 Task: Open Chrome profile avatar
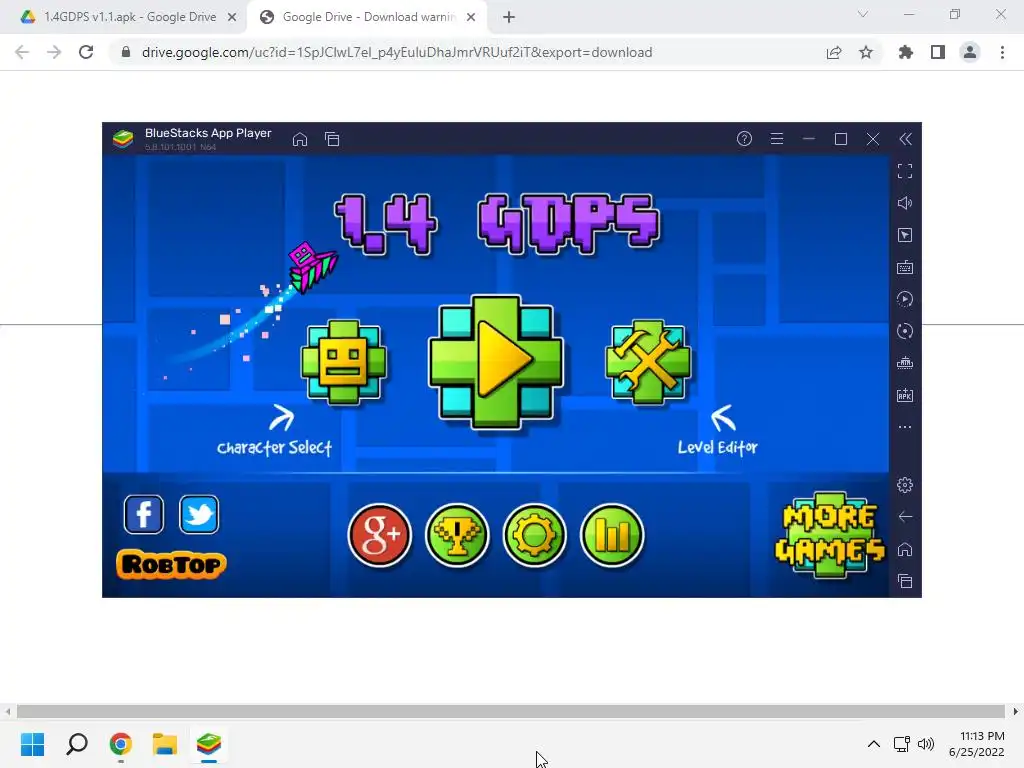[970, 52]
